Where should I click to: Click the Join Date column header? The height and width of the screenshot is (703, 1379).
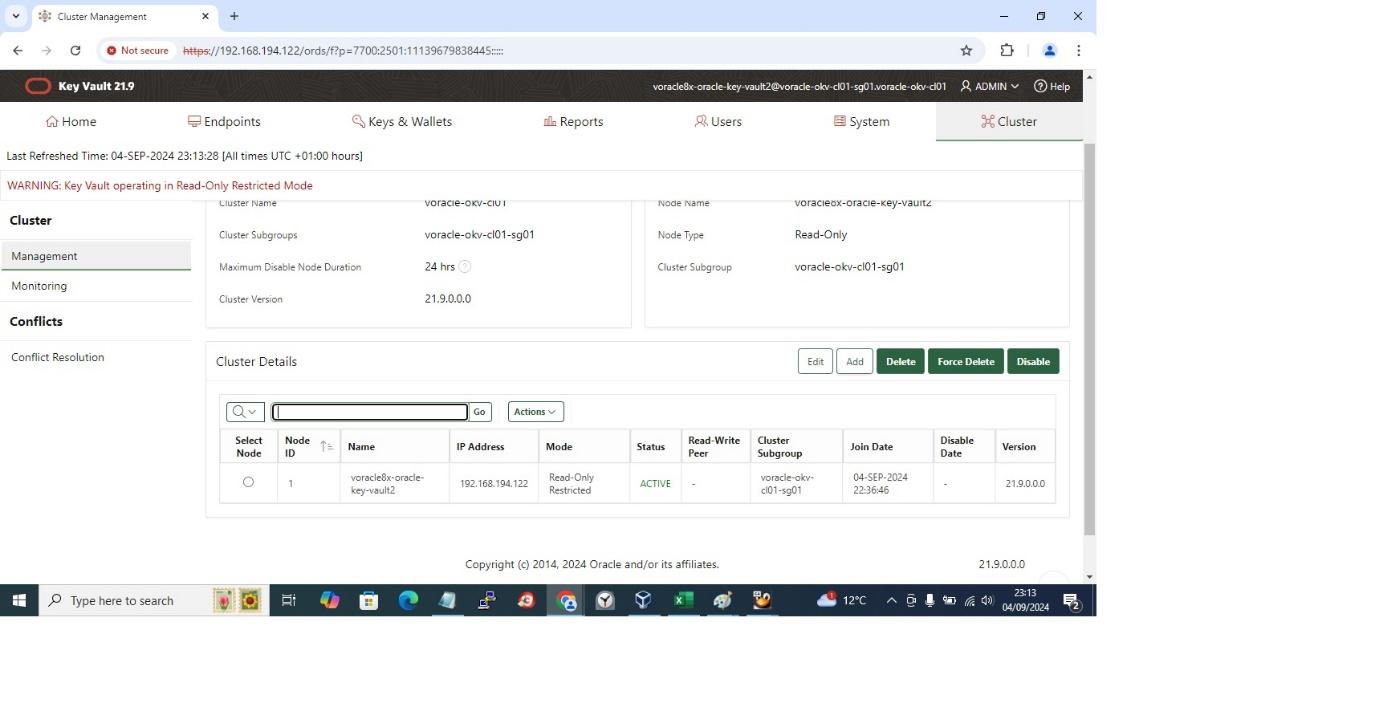(x=871, y=447)
